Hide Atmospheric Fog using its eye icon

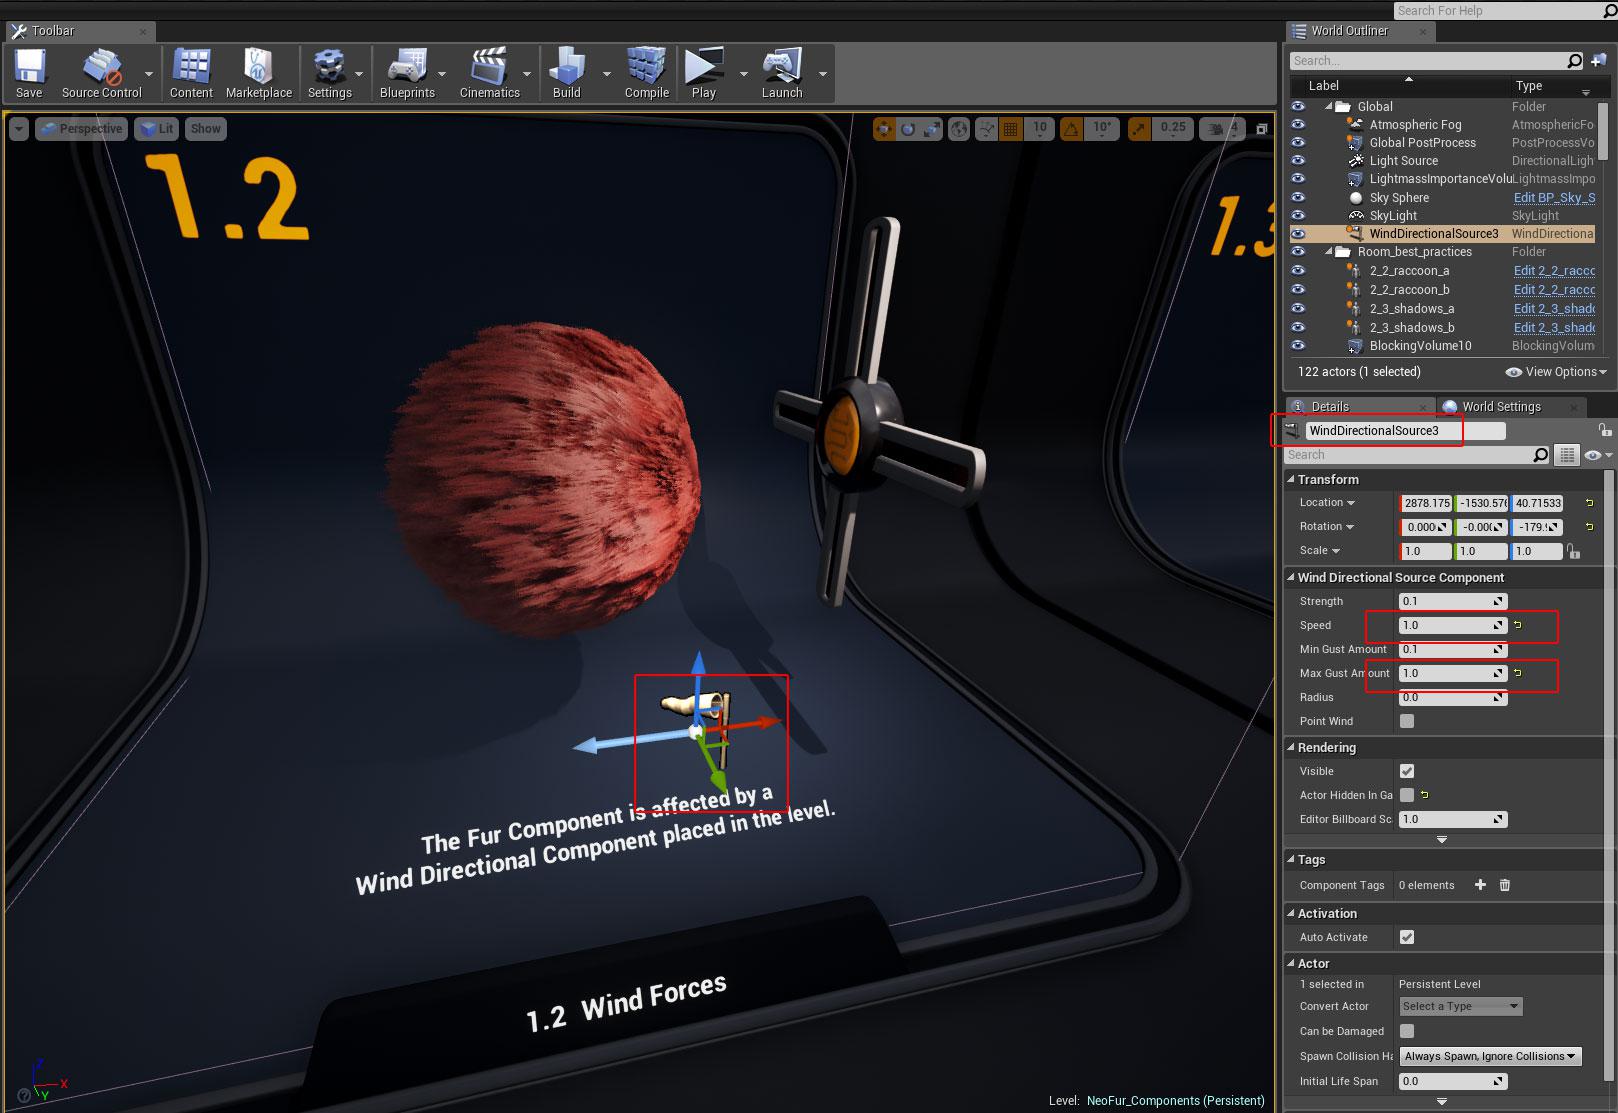[x=1298, y=125]
